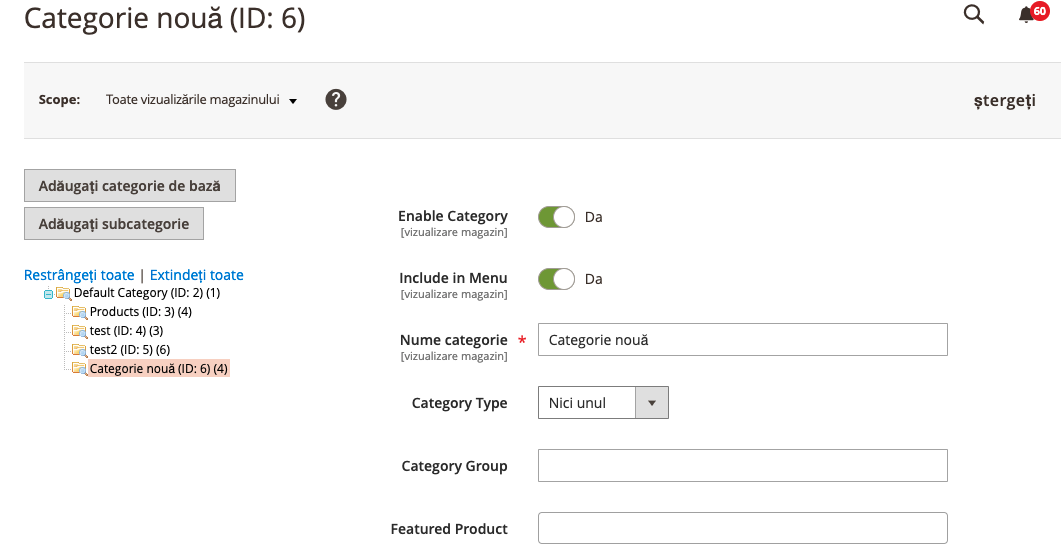Screen dimensions: 1061x559
Task: Select Default Category (ID: 2) in tree
Action: [x=147, y=293]
